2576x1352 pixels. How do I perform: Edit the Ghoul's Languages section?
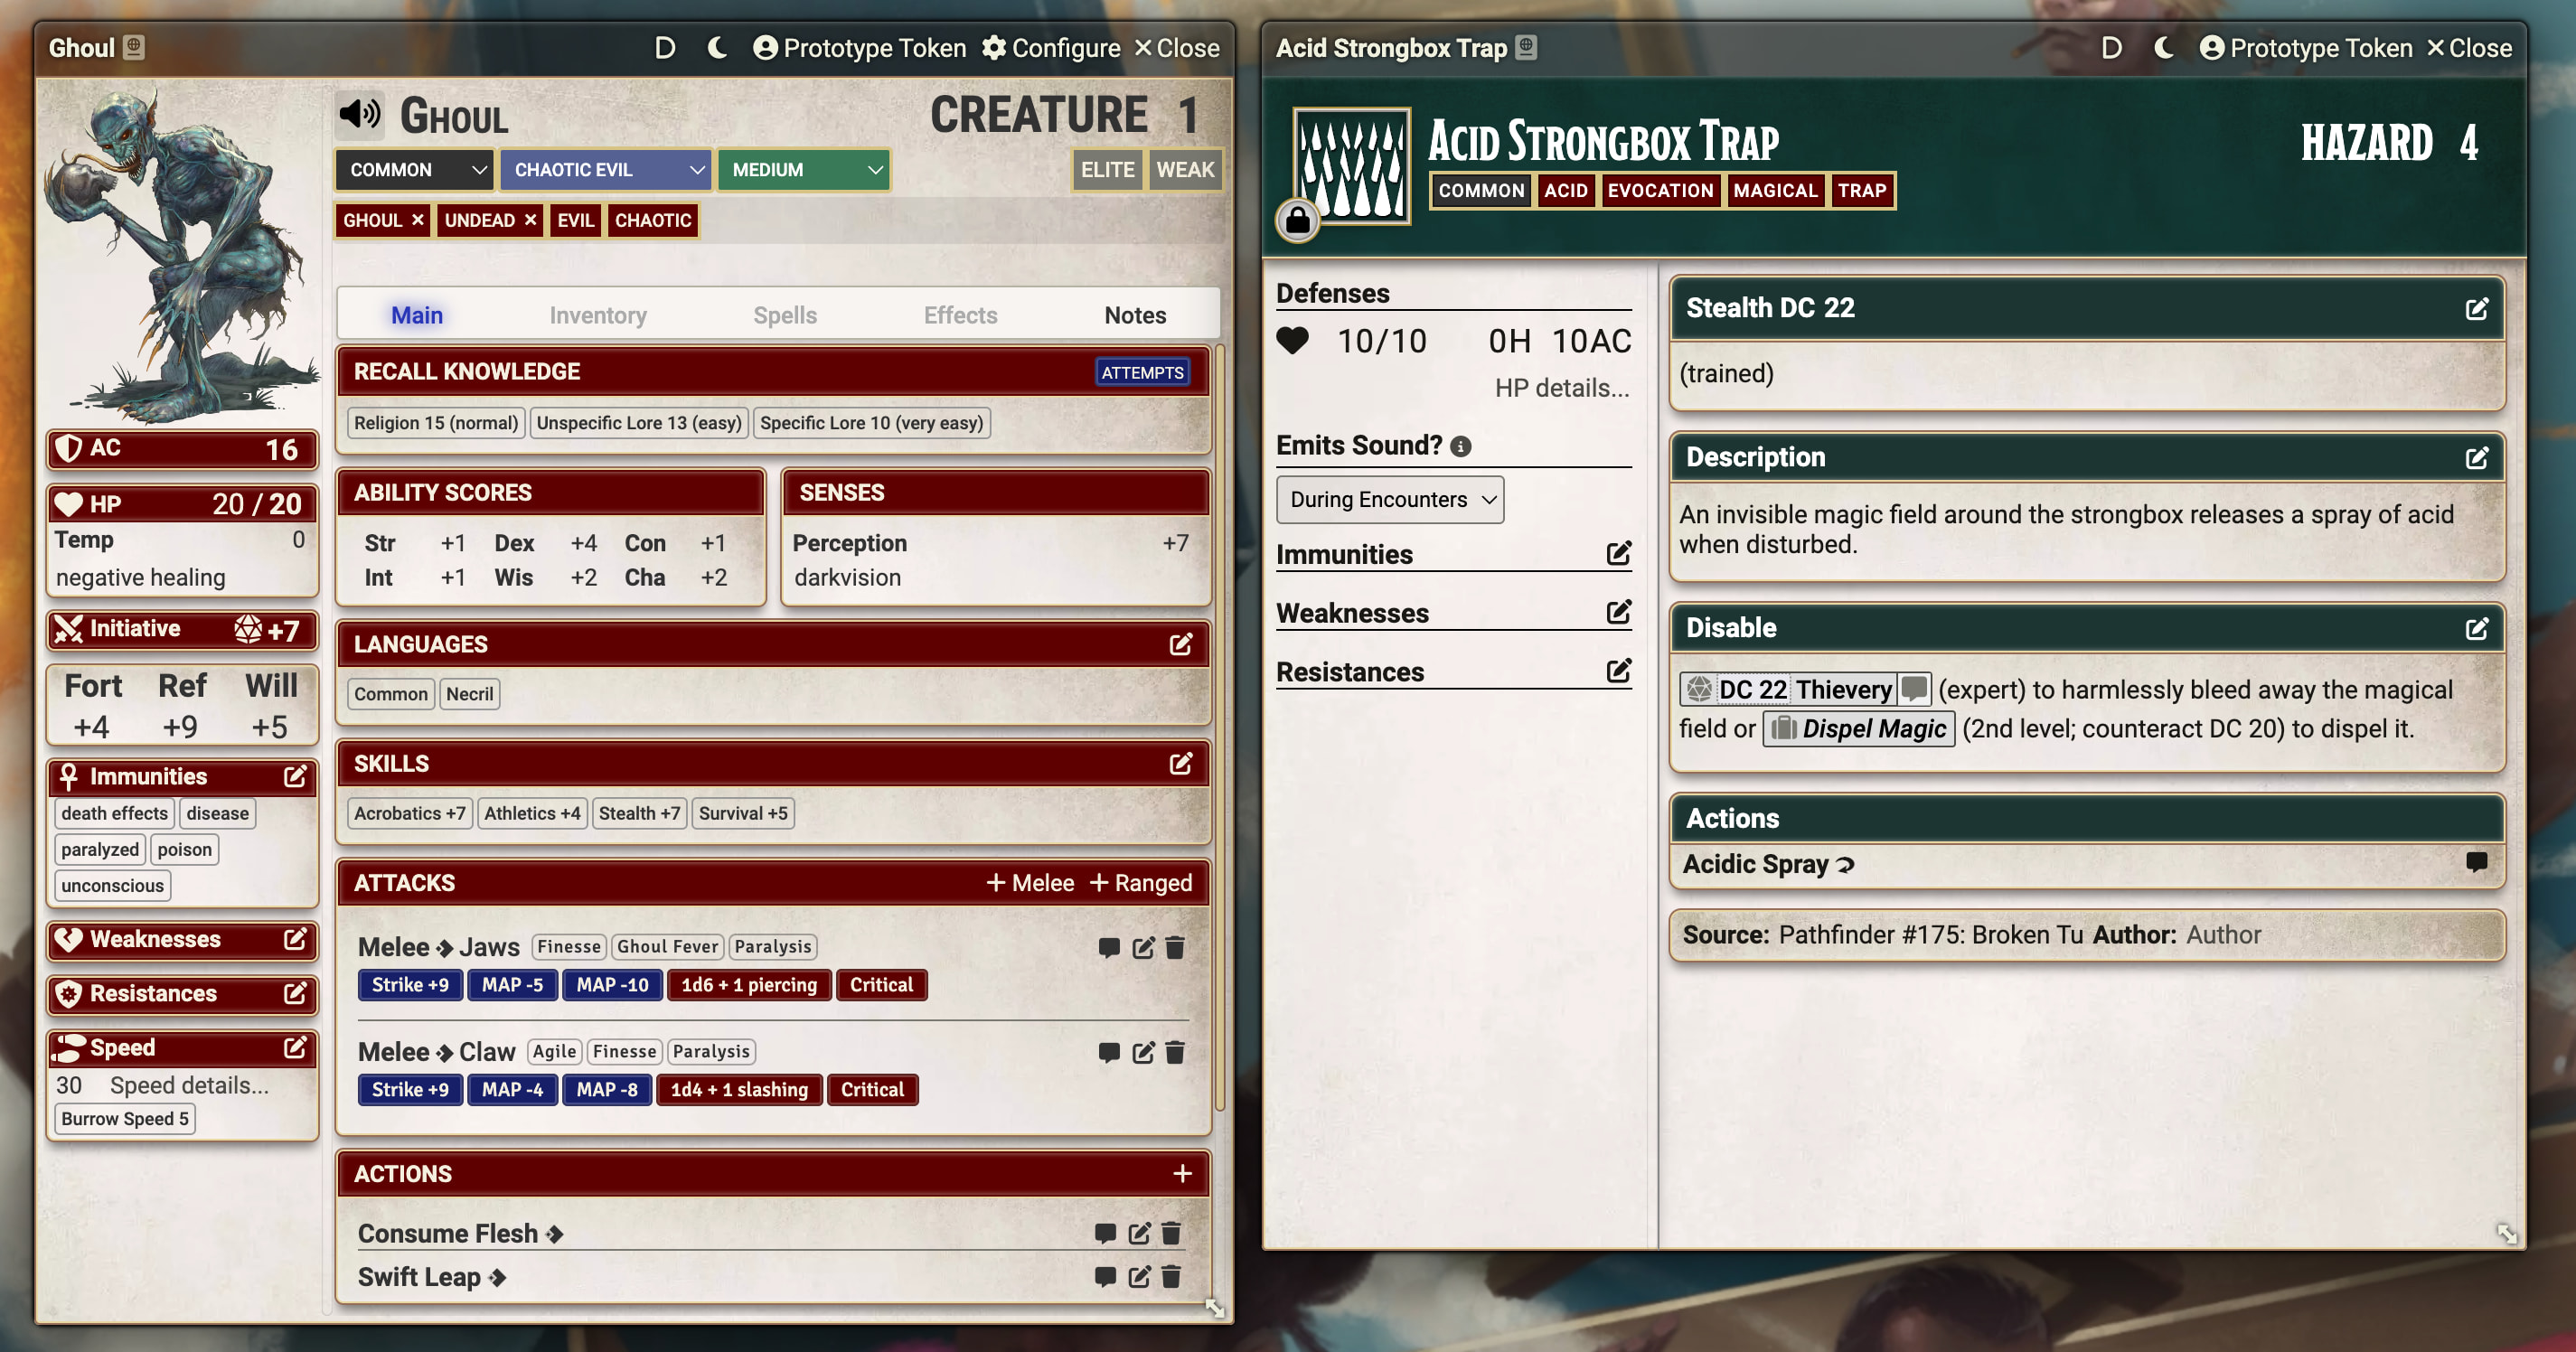click(1180, 644)
